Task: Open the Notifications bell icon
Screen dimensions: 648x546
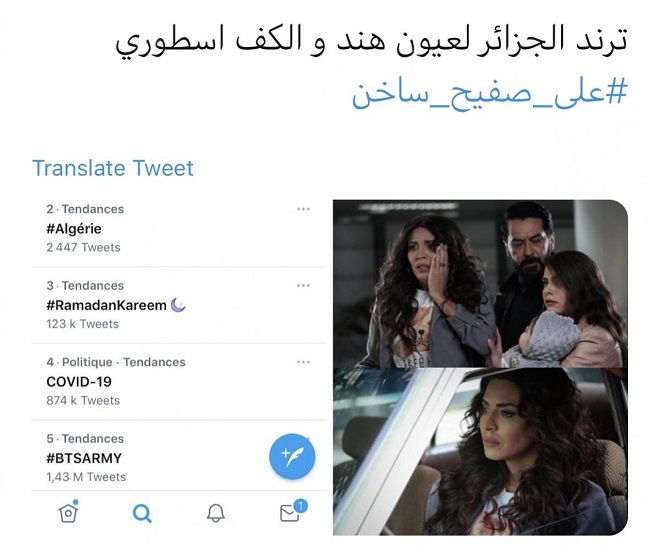Action: (x=216, y=513)
